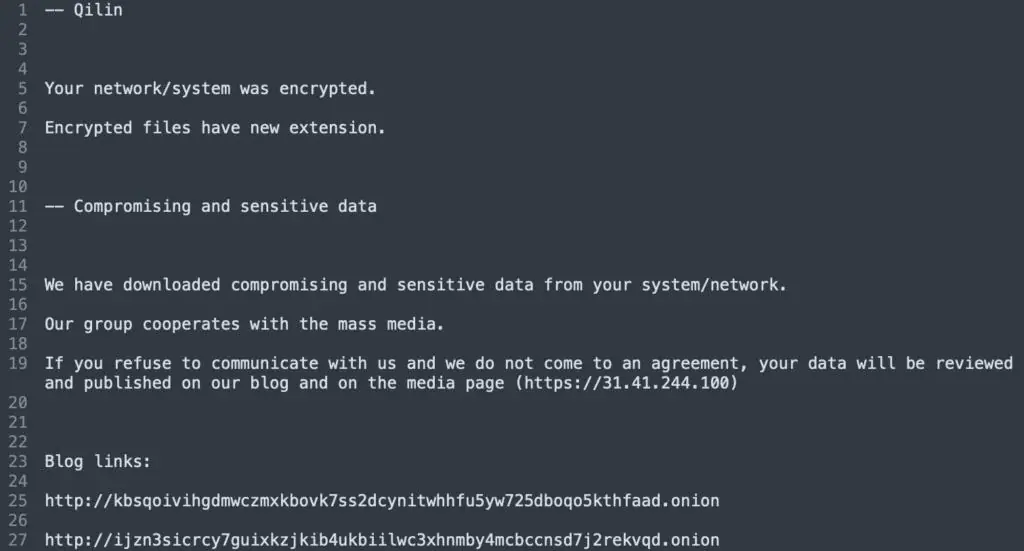Open the second onion blog link starting ijzn3sicrcy

tap(381, 540)
